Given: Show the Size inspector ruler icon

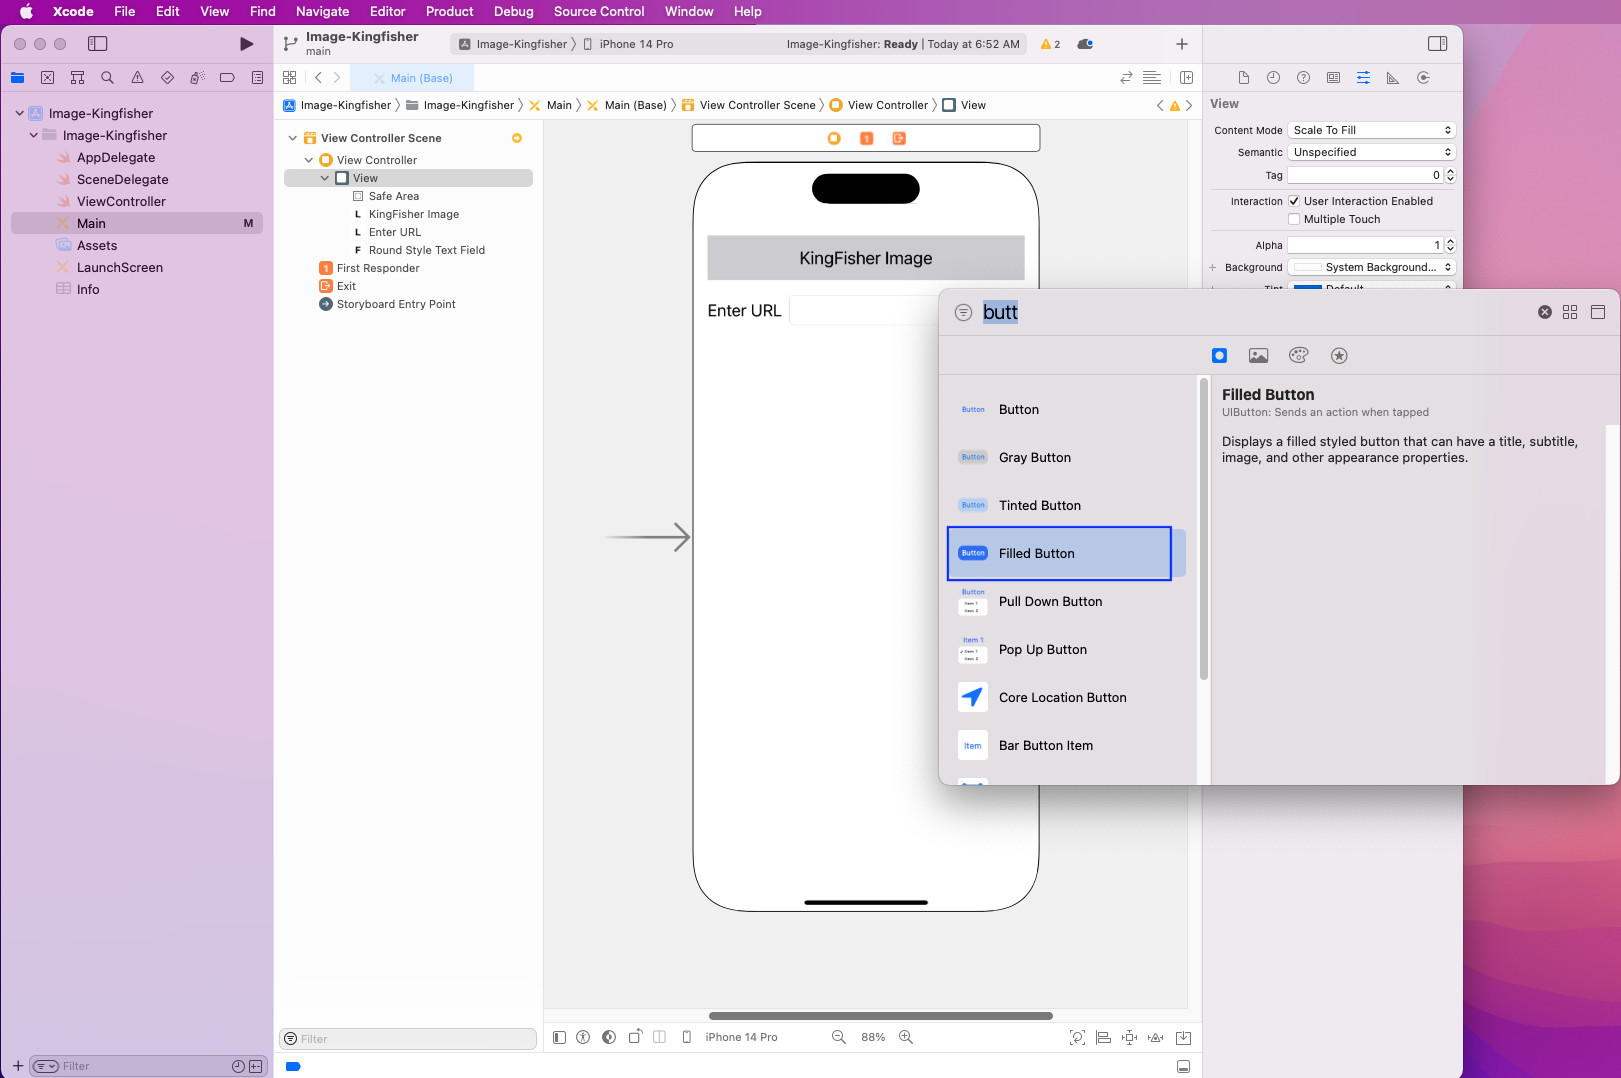Looking at the screenshot, I should 1393,78.
